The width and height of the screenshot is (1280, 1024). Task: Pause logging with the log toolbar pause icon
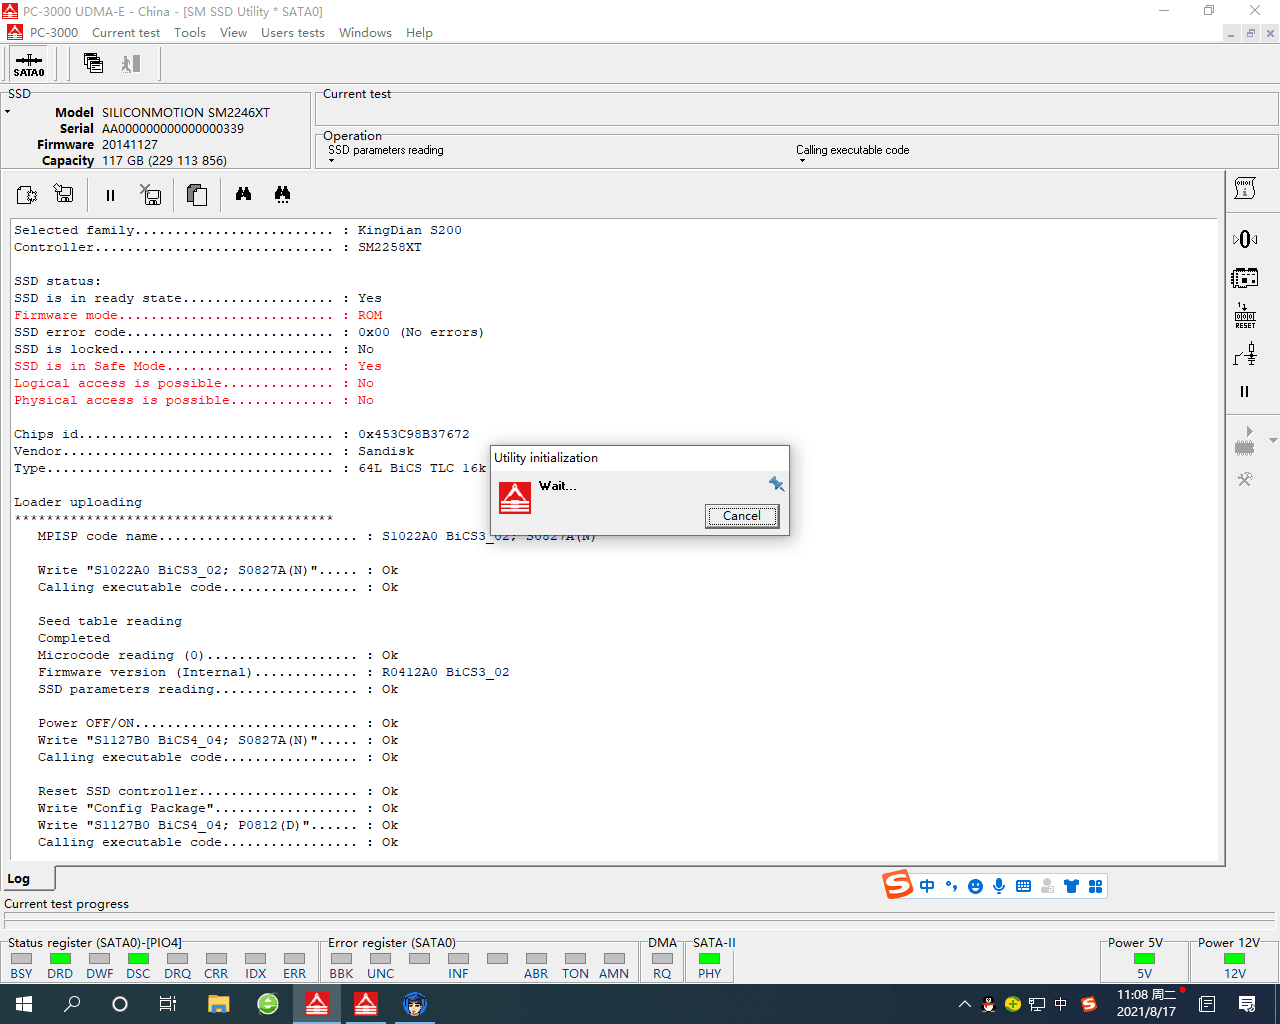110,195
